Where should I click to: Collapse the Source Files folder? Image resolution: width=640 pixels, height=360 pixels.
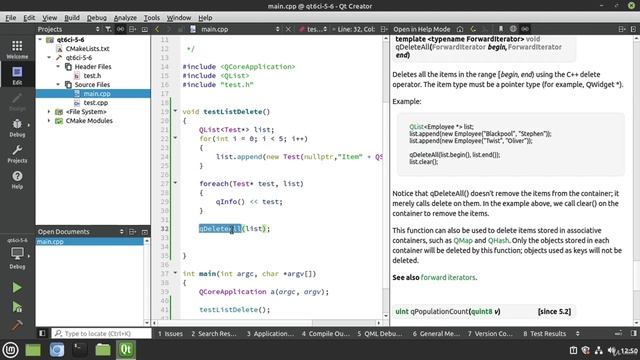[x=58, y=84]
